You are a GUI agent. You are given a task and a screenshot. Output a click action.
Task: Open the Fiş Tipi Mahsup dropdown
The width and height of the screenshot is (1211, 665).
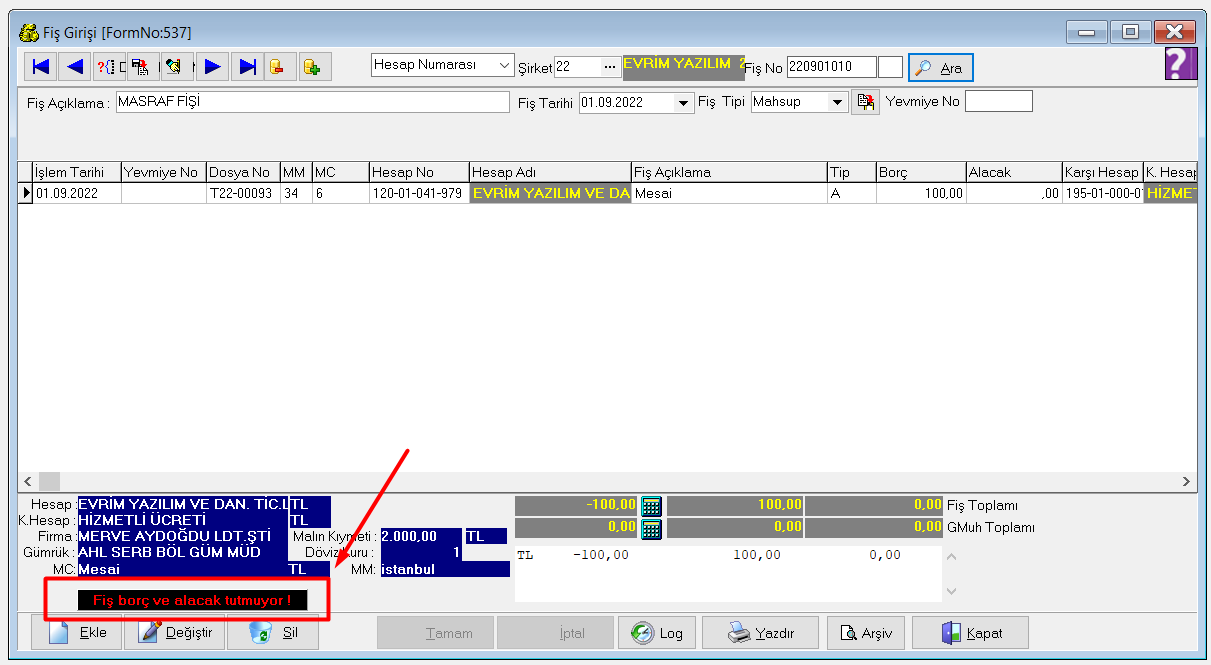click(x=837, y=102)
